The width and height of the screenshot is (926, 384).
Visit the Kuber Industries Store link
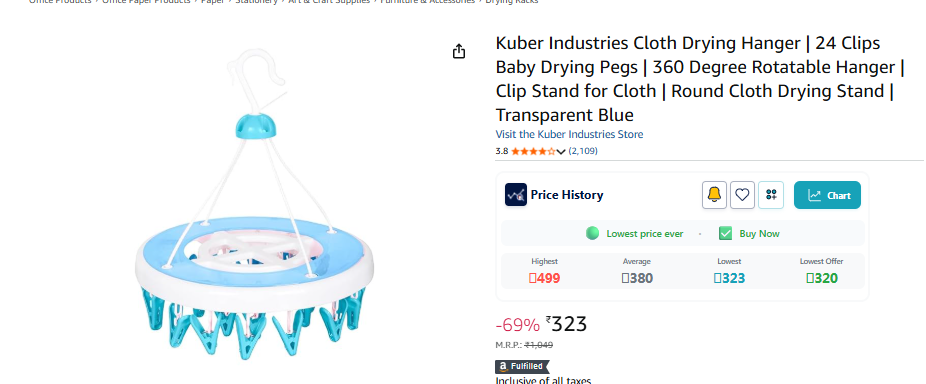pyautogui.click(x=569, y=134)
